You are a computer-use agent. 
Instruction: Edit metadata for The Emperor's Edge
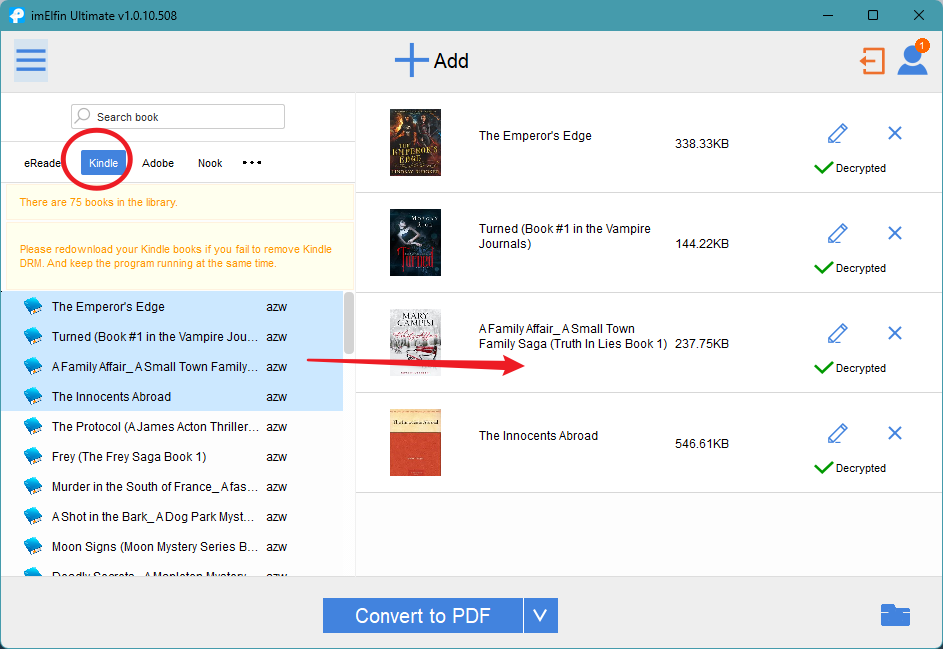pos(837,132)
